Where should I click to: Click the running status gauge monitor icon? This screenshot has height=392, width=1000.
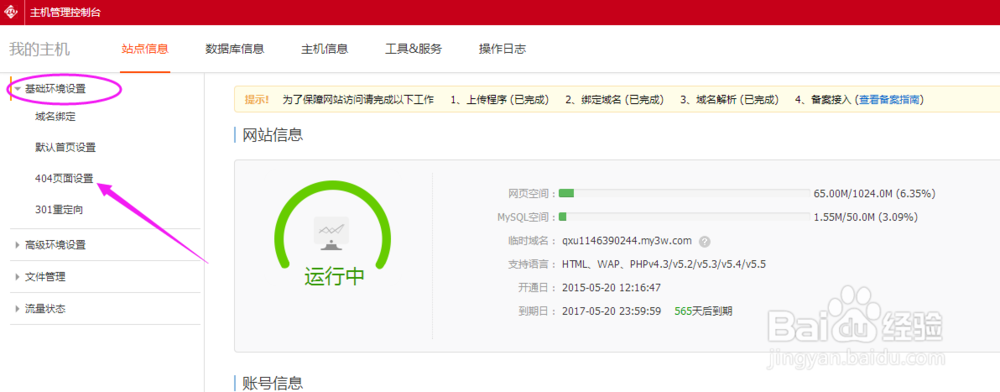pos(332,233)
